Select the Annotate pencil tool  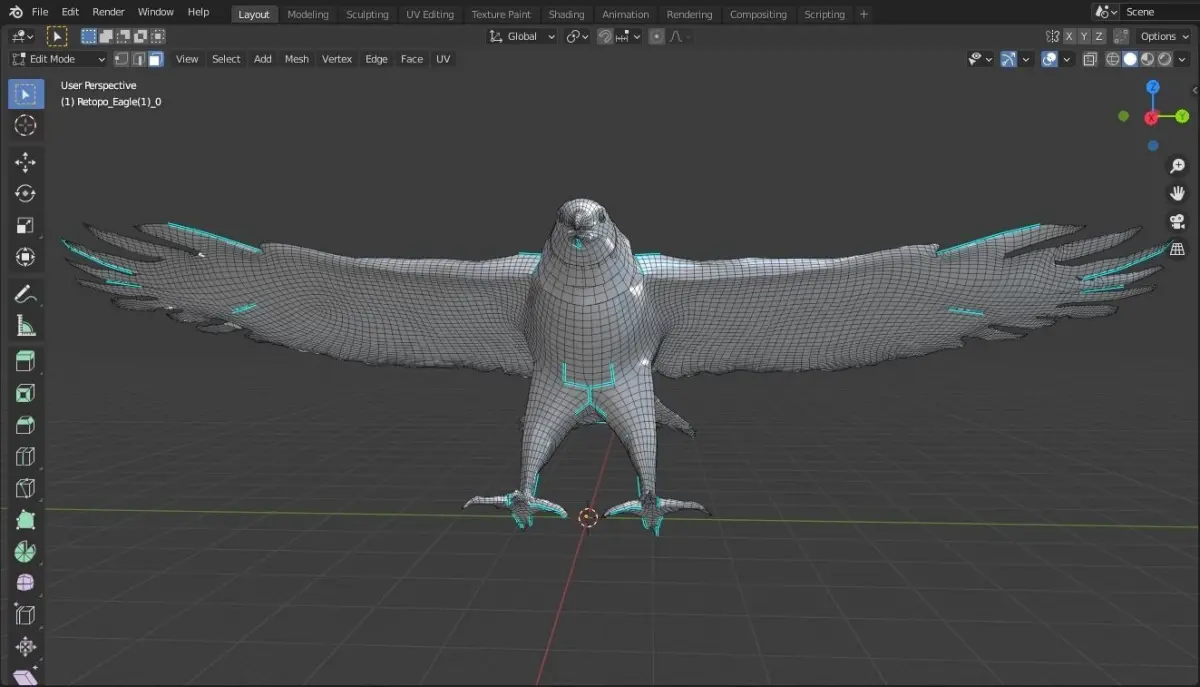pyautogui.click(x=26, y=294)
